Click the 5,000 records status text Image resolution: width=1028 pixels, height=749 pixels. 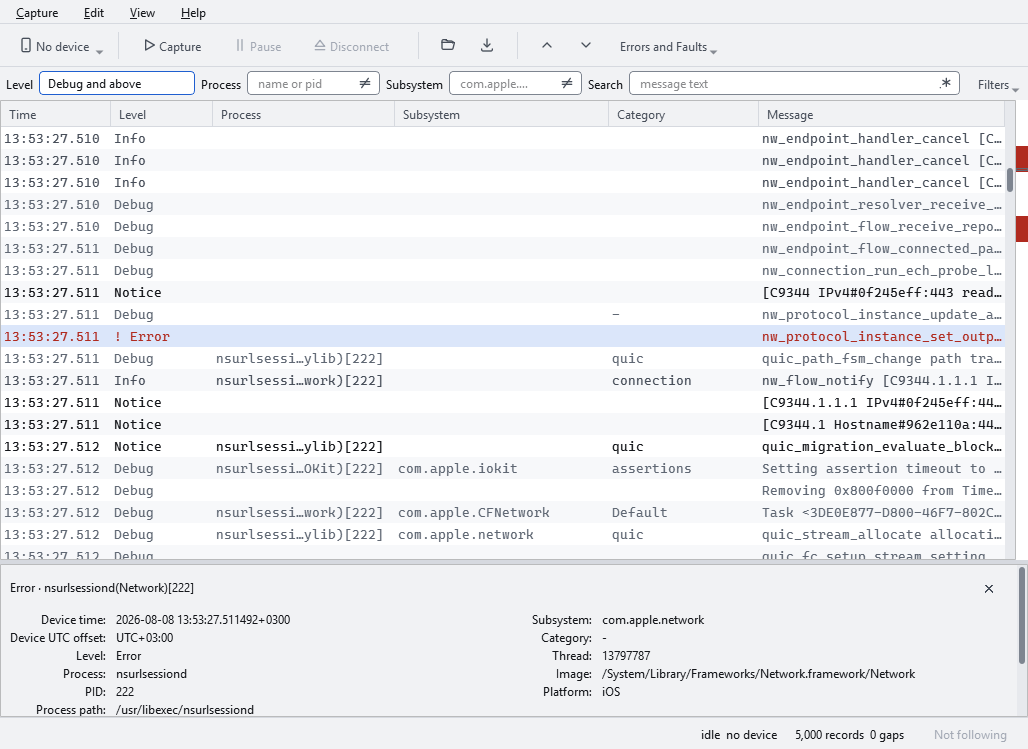pos(829,735)
